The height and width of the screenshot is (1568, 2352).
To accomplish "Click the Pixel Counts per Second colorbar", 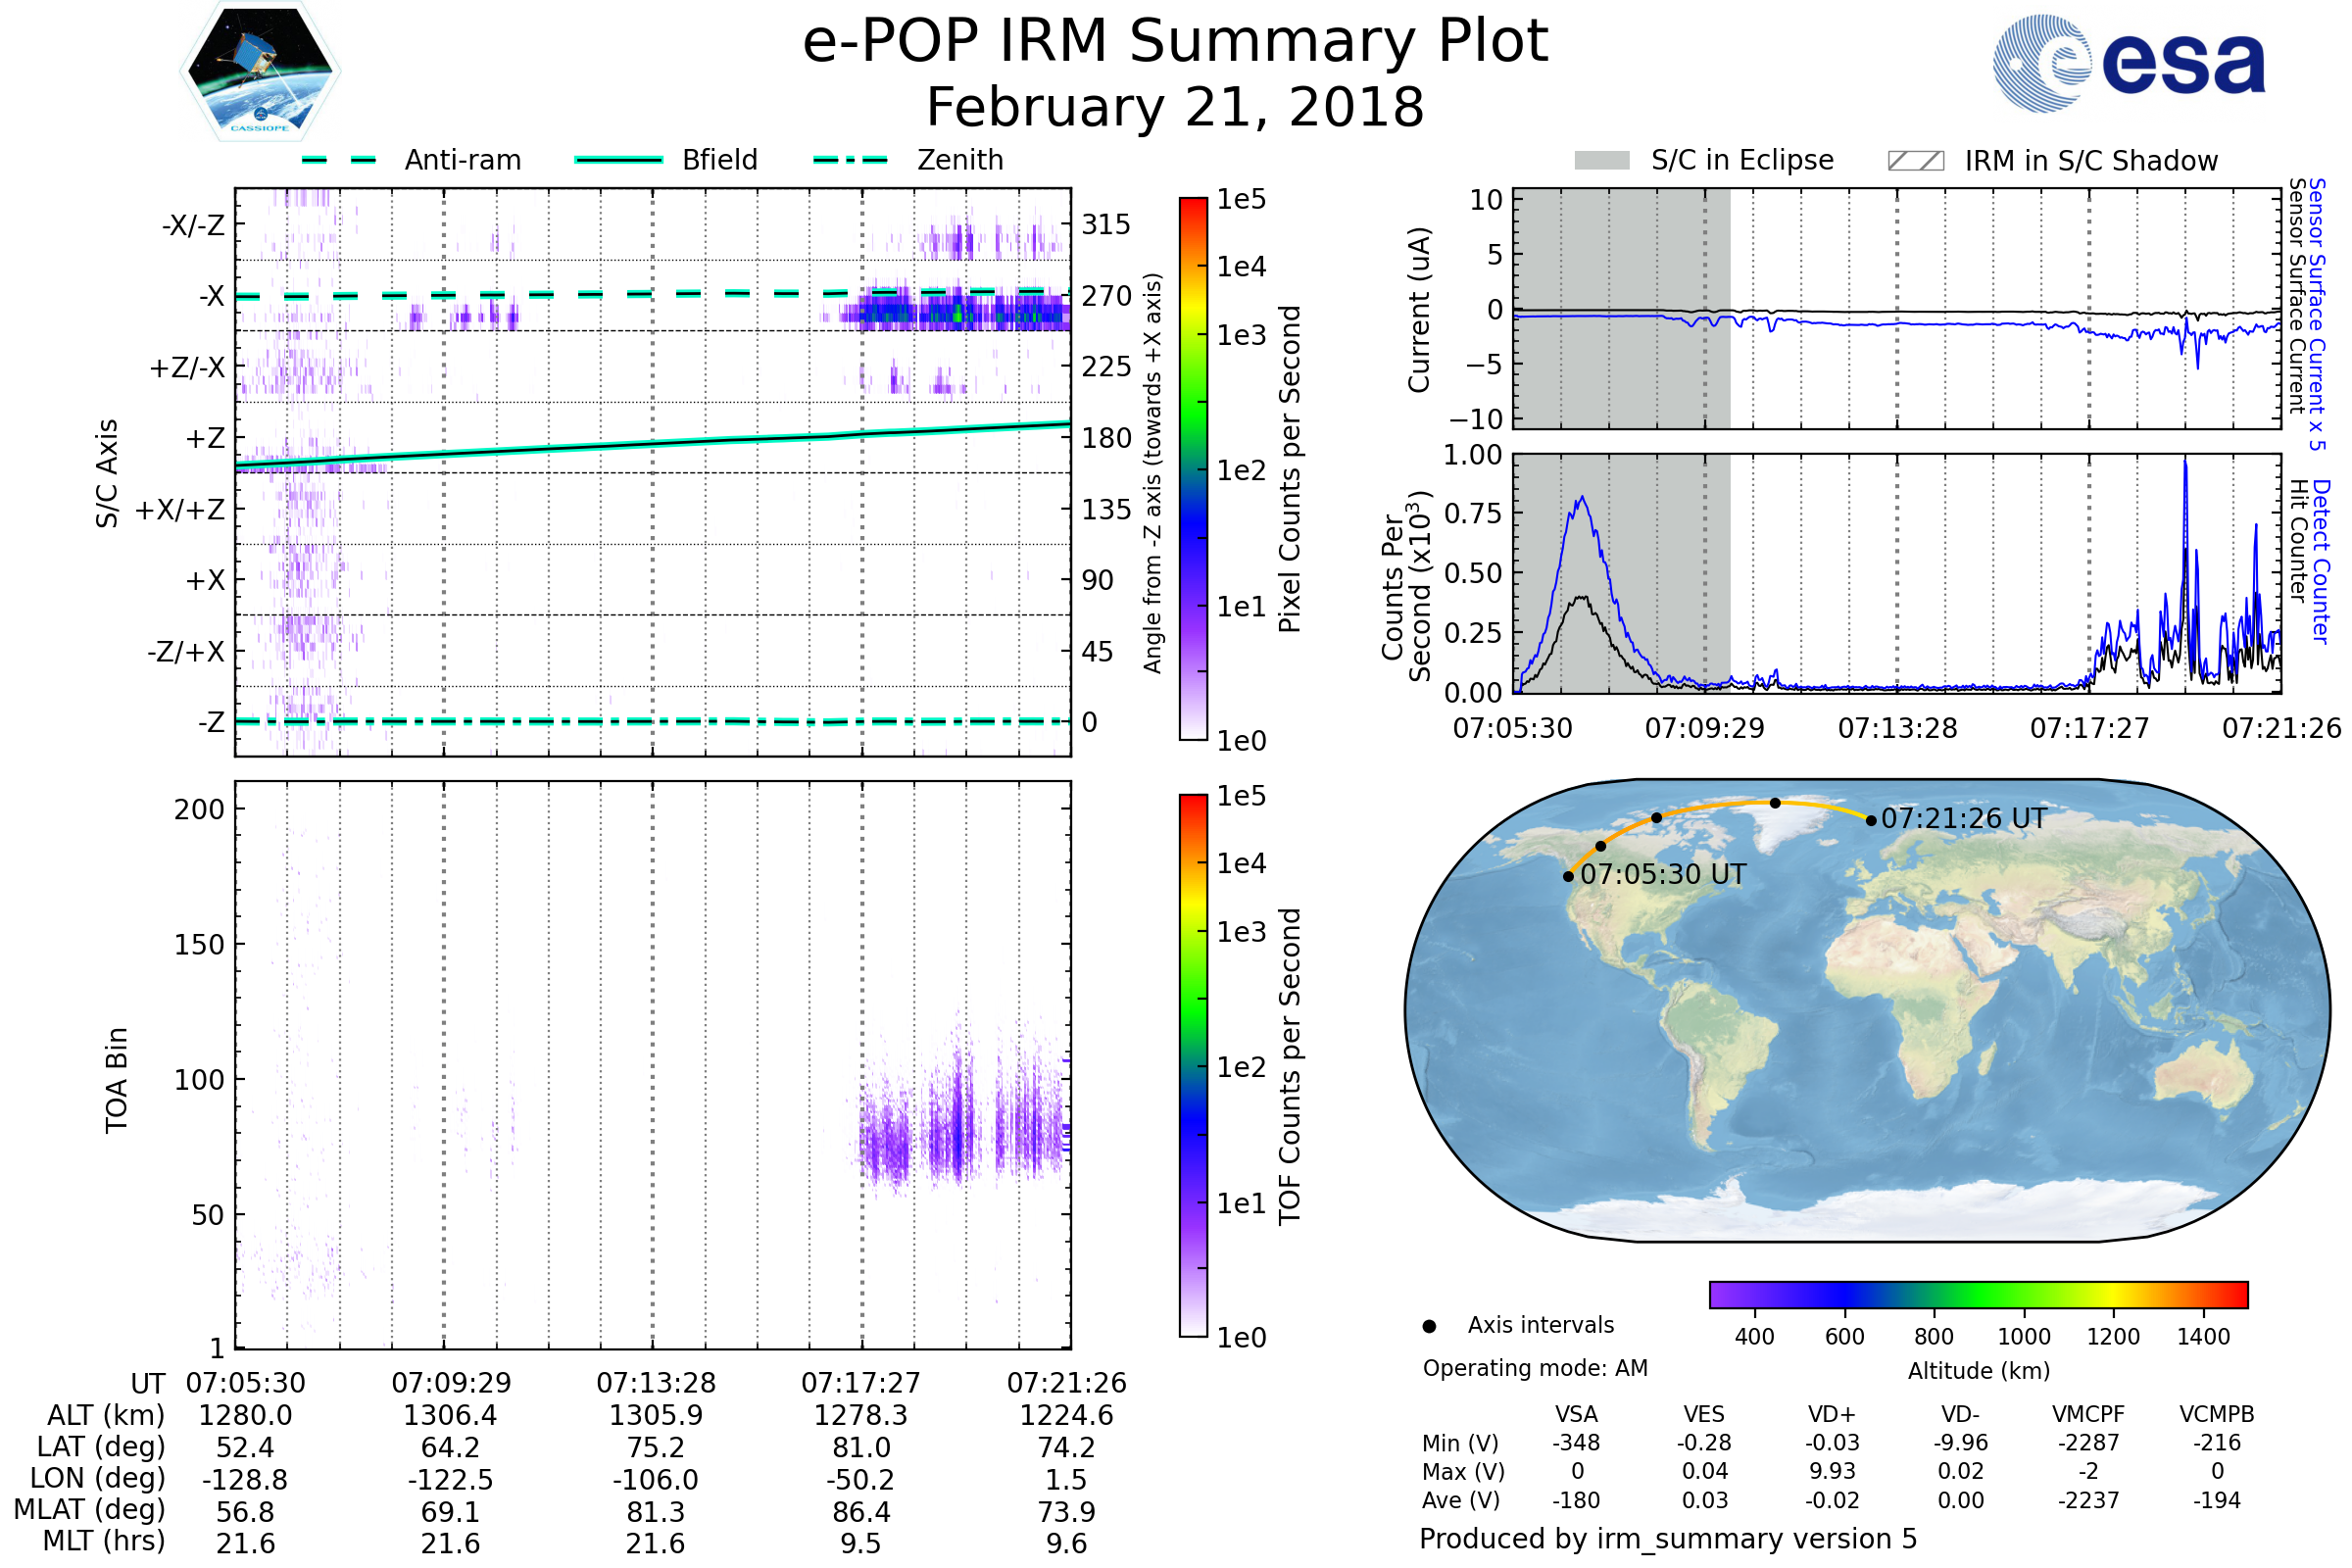I will coord(1193,468).
